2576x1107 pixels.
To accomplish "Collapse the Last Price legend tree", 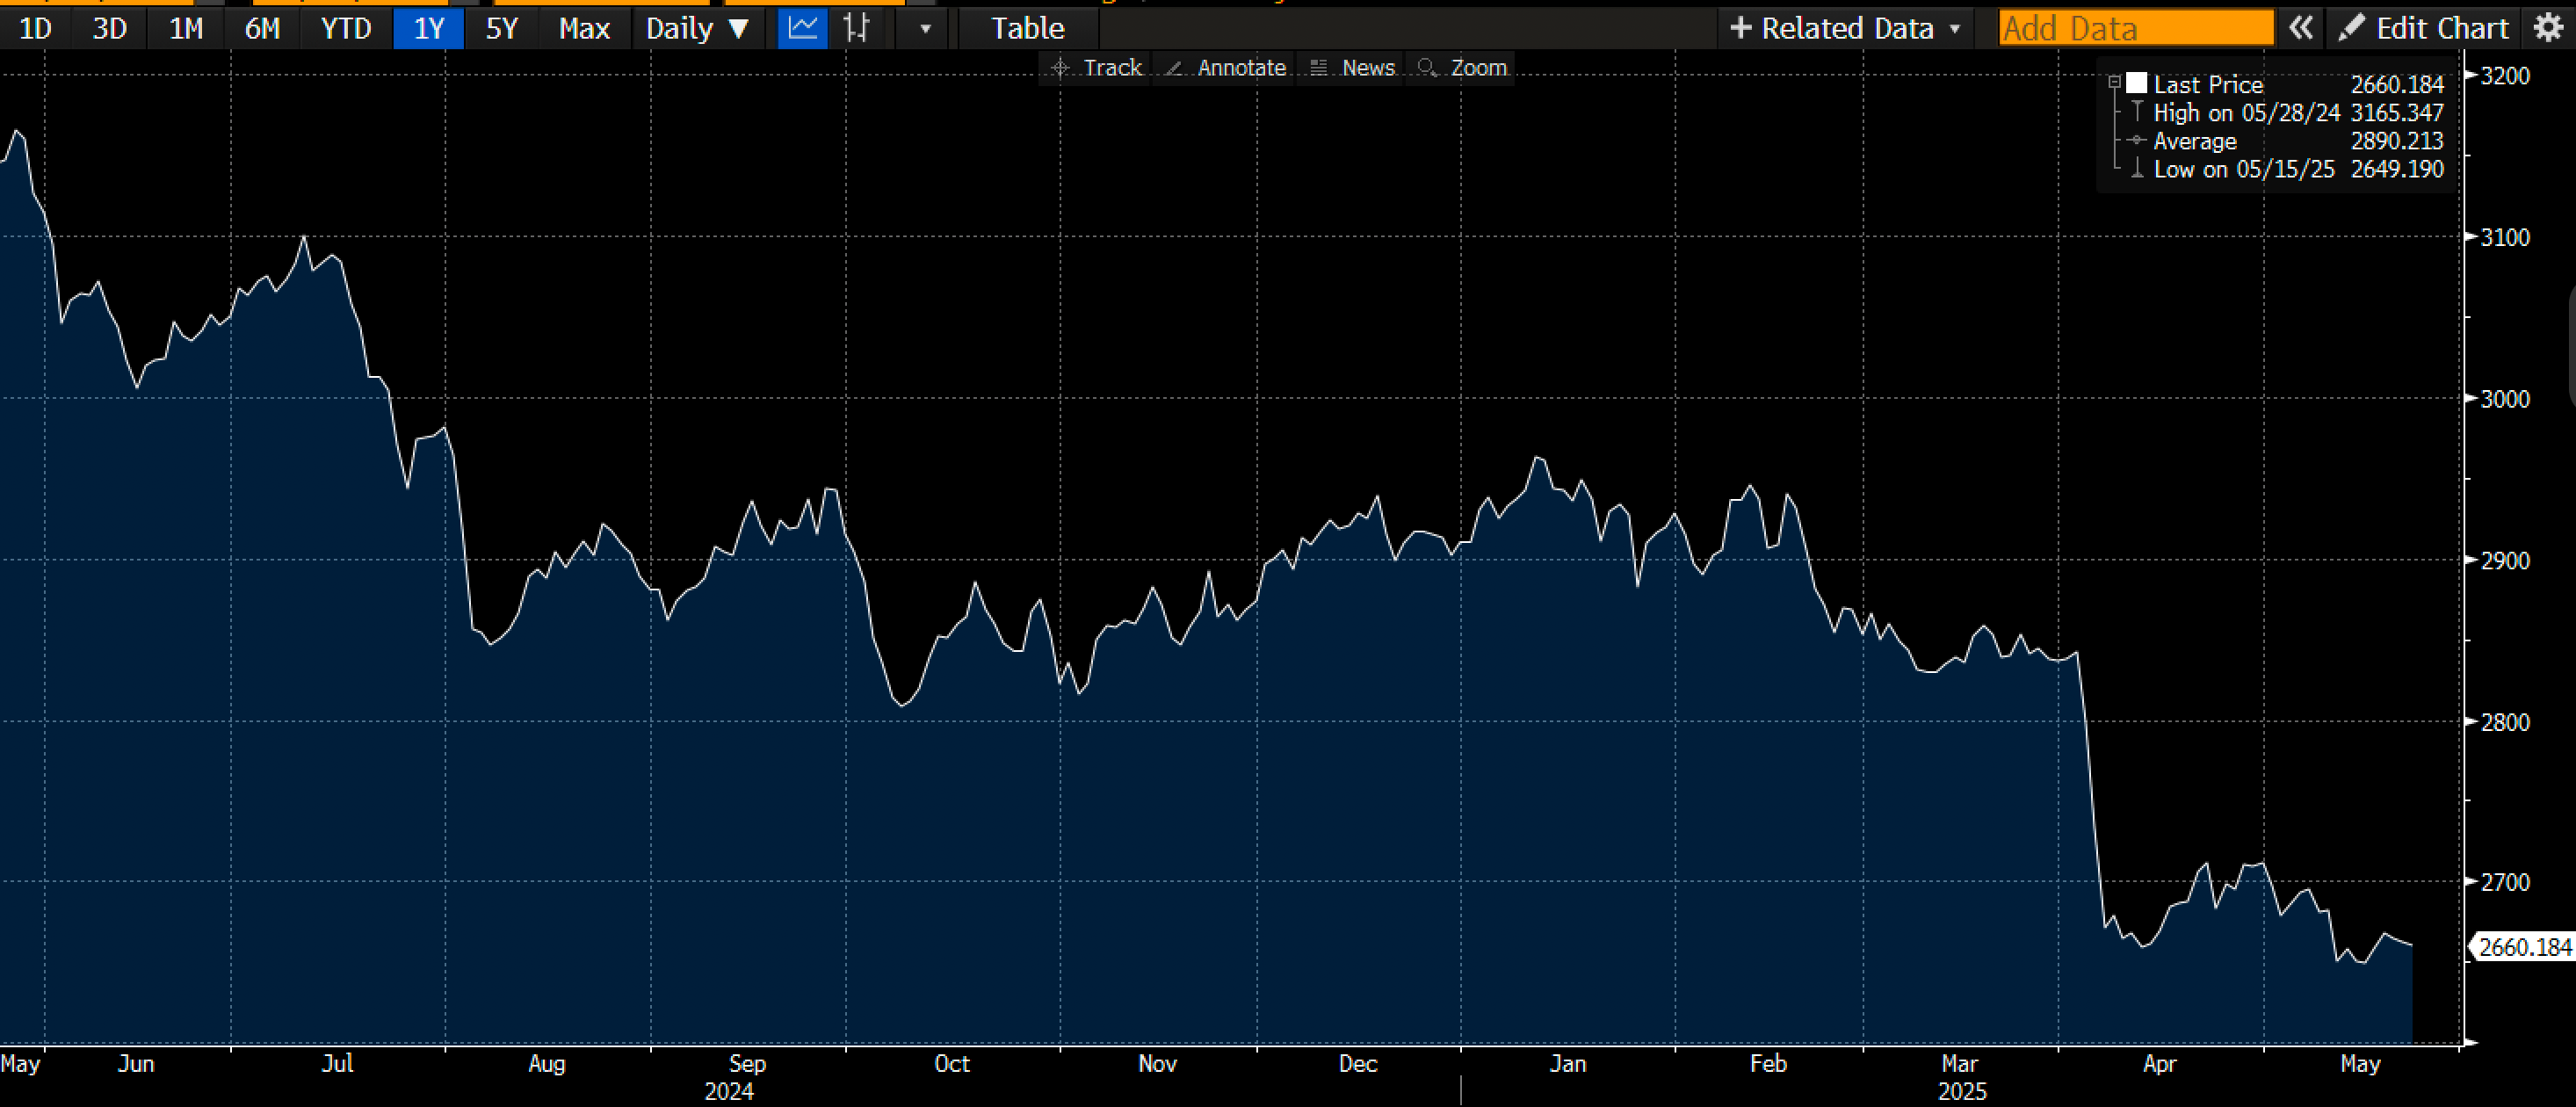I will coord(2114,83).
